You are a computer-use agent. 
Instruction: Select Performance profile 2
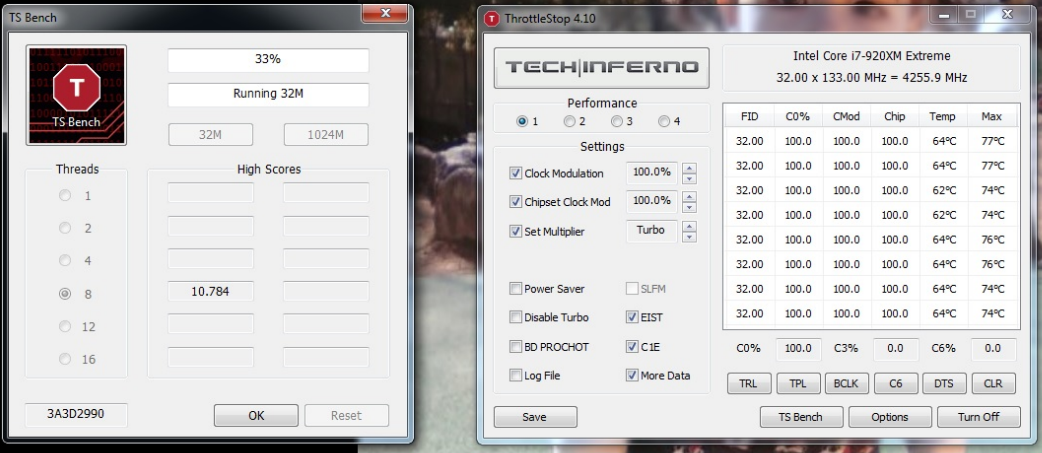[x=569, y=122]
